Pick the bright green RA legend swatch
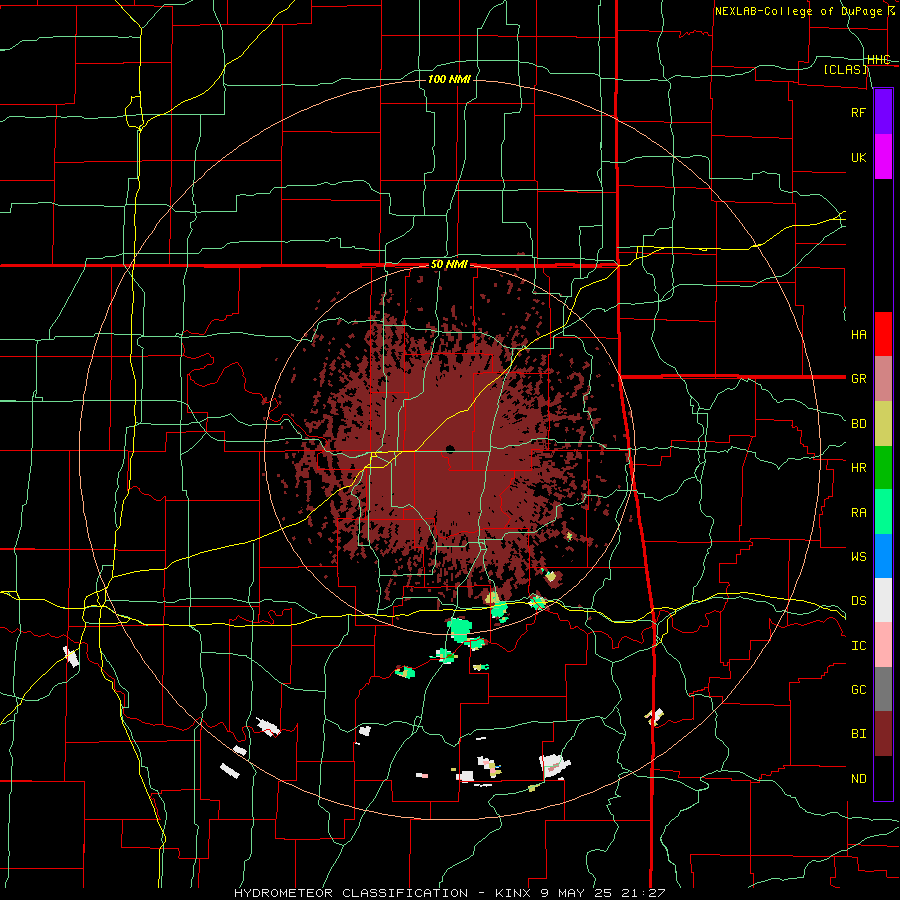The image size is (900, 900). (883, 512)
